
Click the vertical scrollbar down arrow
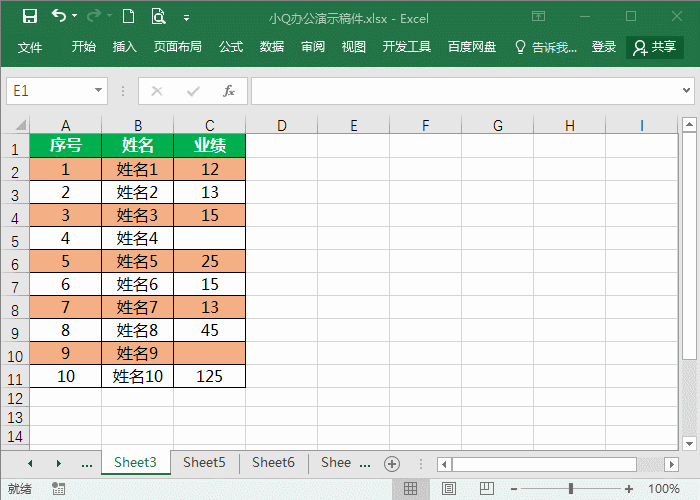[x=689, y=443]
